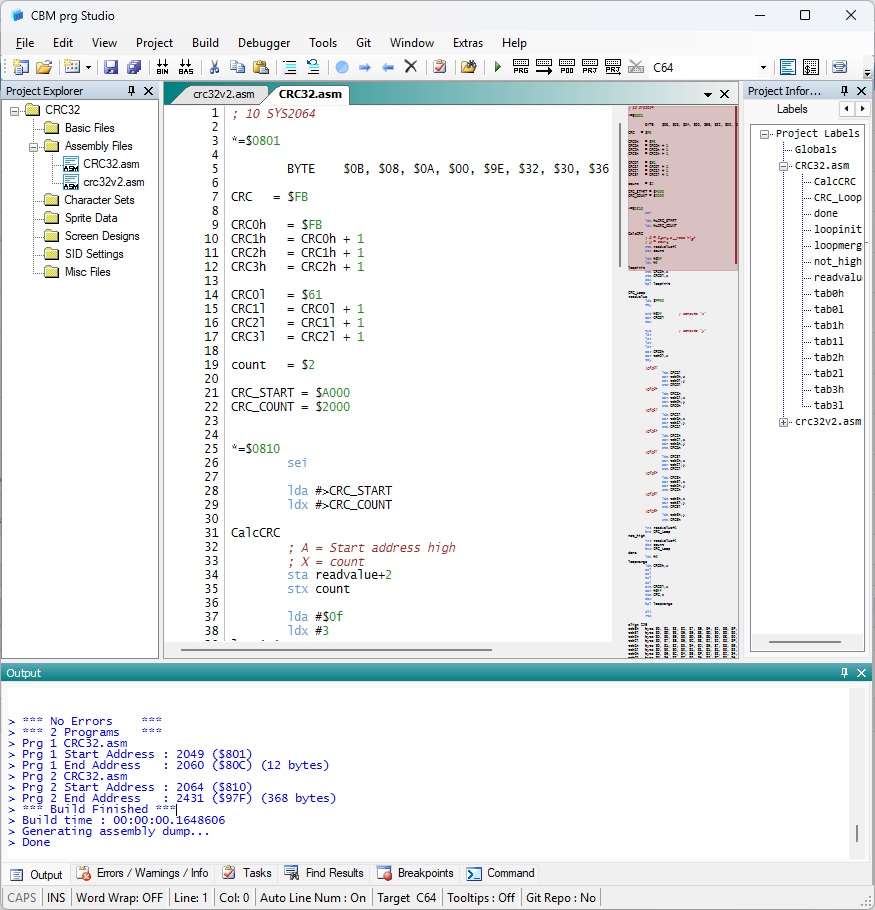Click the blue circle breakpoint icon

tap(342, 67)
